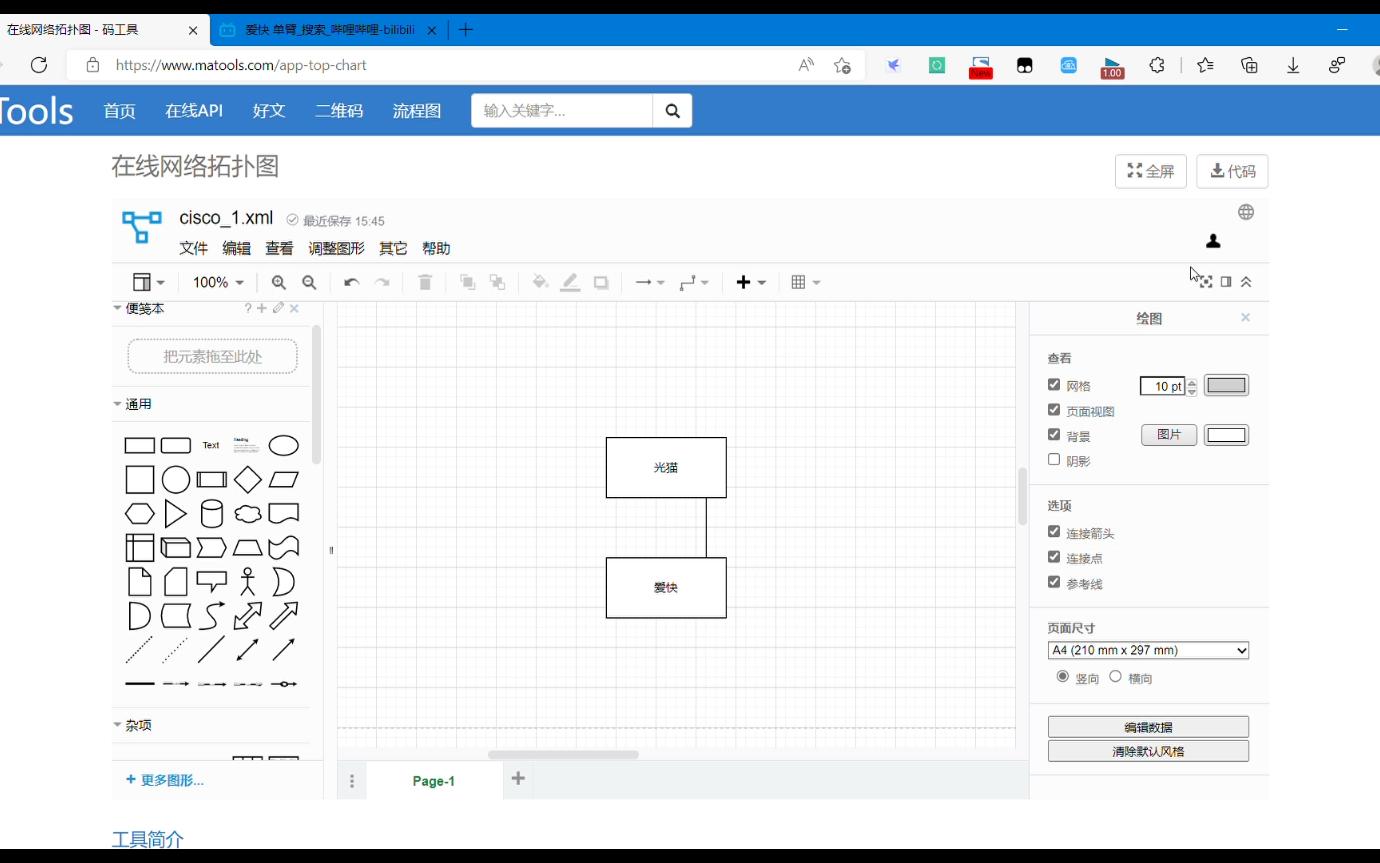Open the 其它 extras menu

coord(394,249)
